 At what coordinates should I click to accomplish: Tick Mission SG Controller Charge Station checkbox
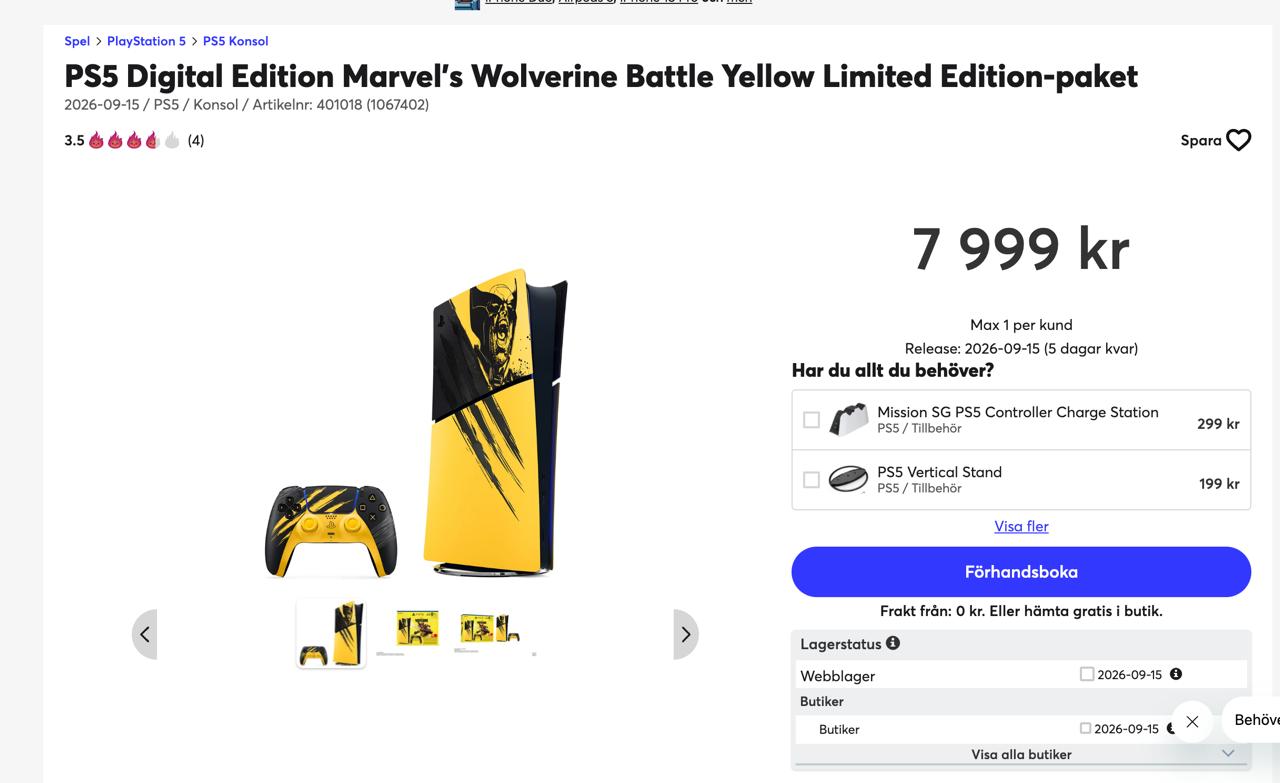coord(811,420)
